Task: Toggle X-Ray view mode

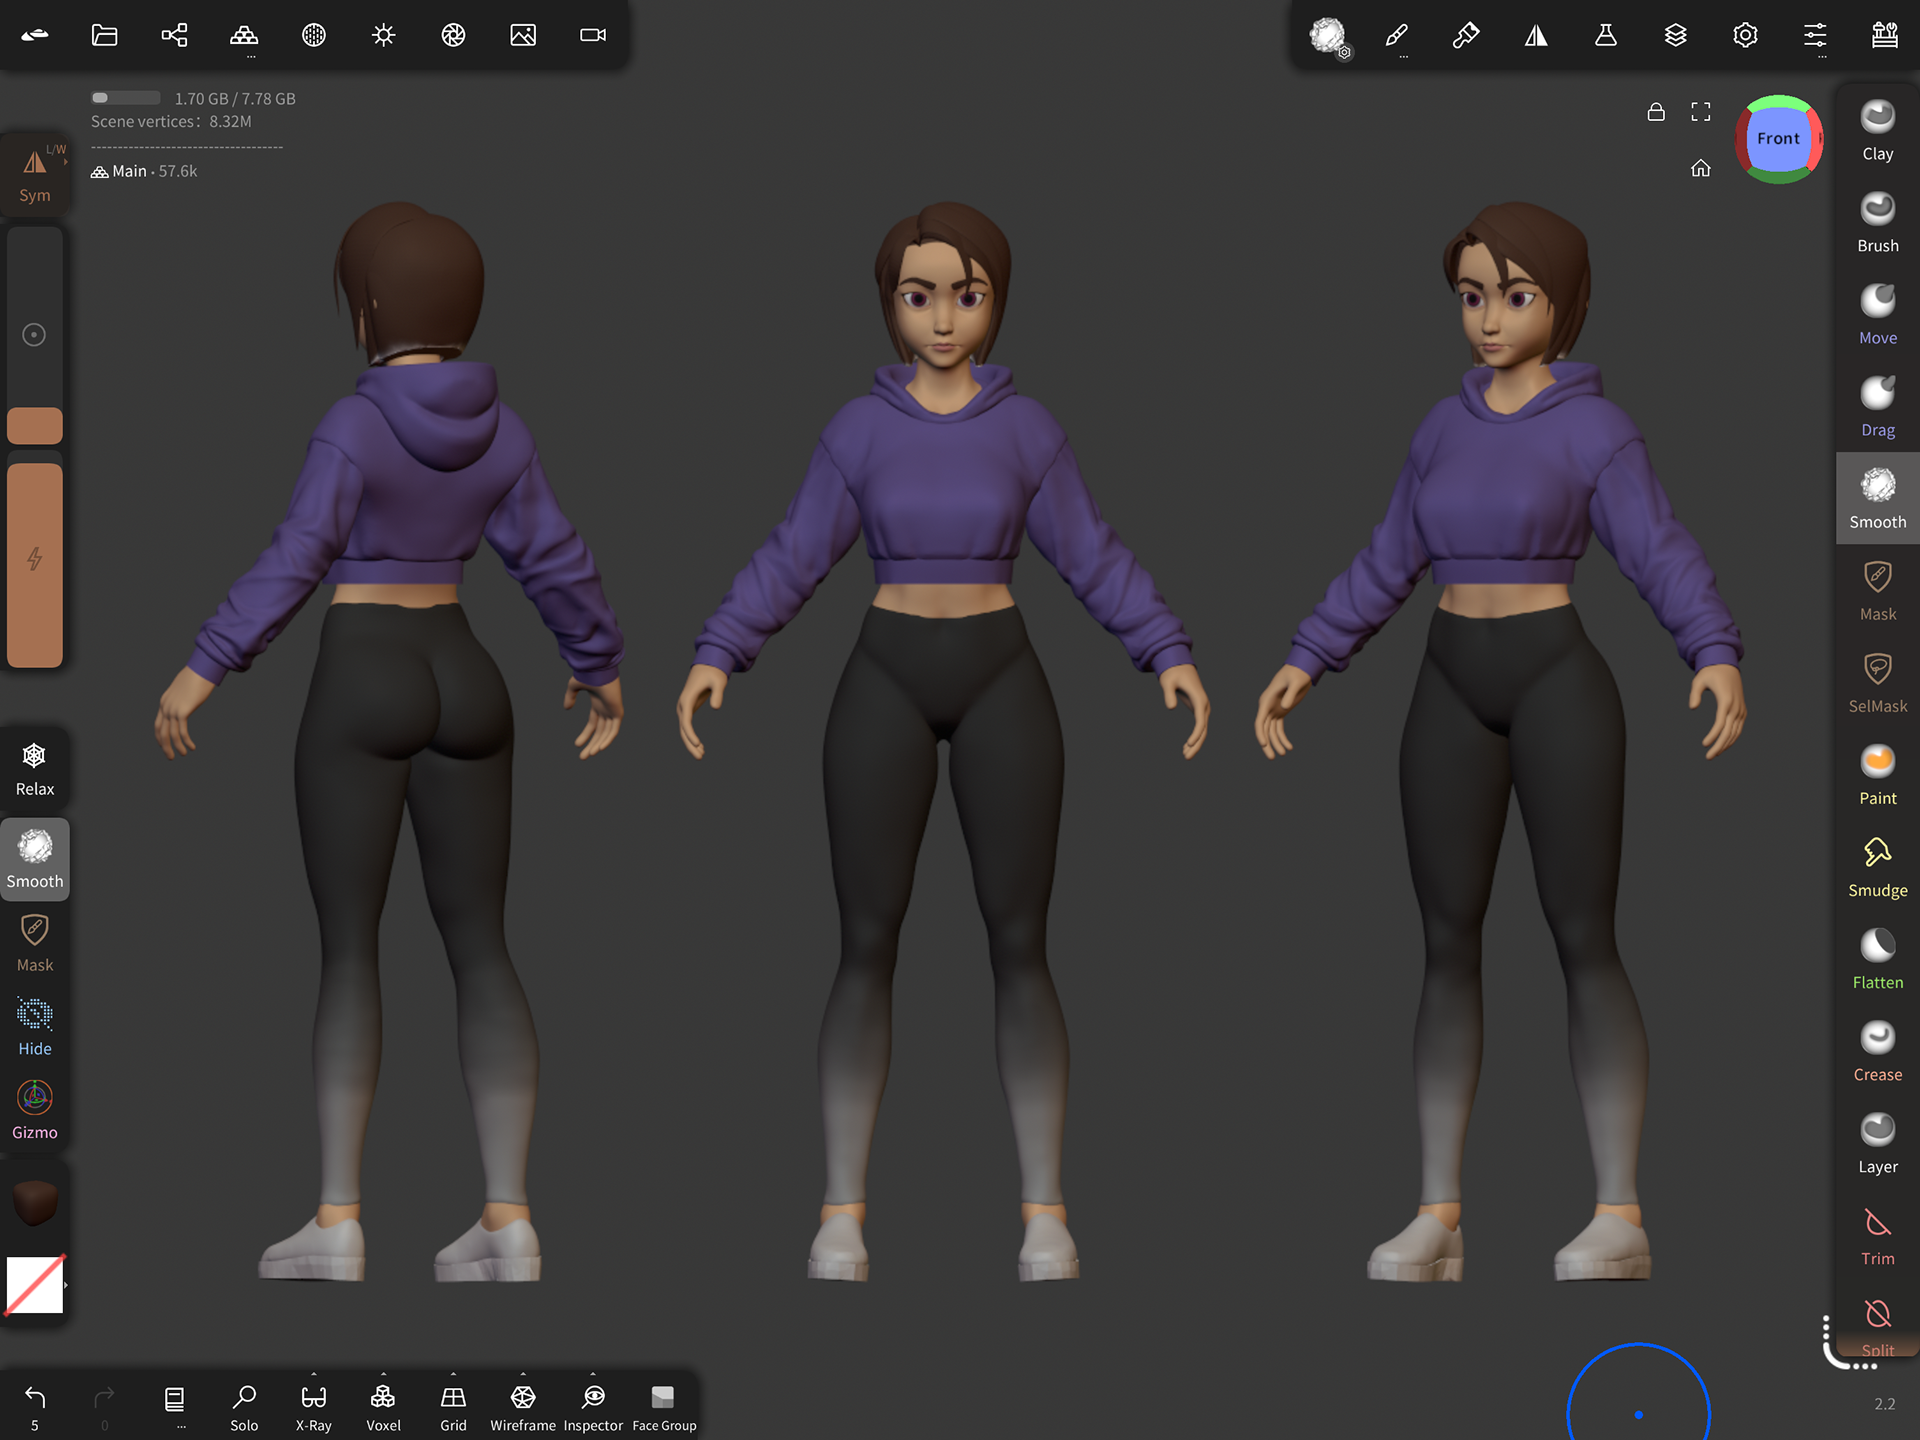Action: pos(313,1404)
